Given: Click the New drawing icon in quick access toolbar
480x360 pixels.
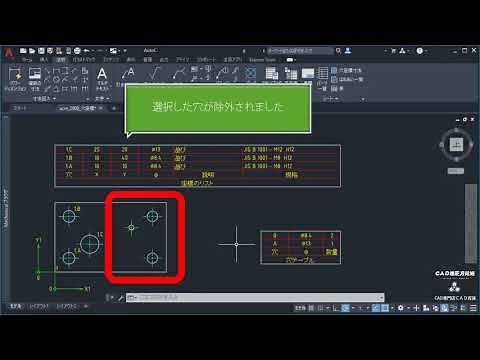Looking at the screenshot, I should (23, 51).
